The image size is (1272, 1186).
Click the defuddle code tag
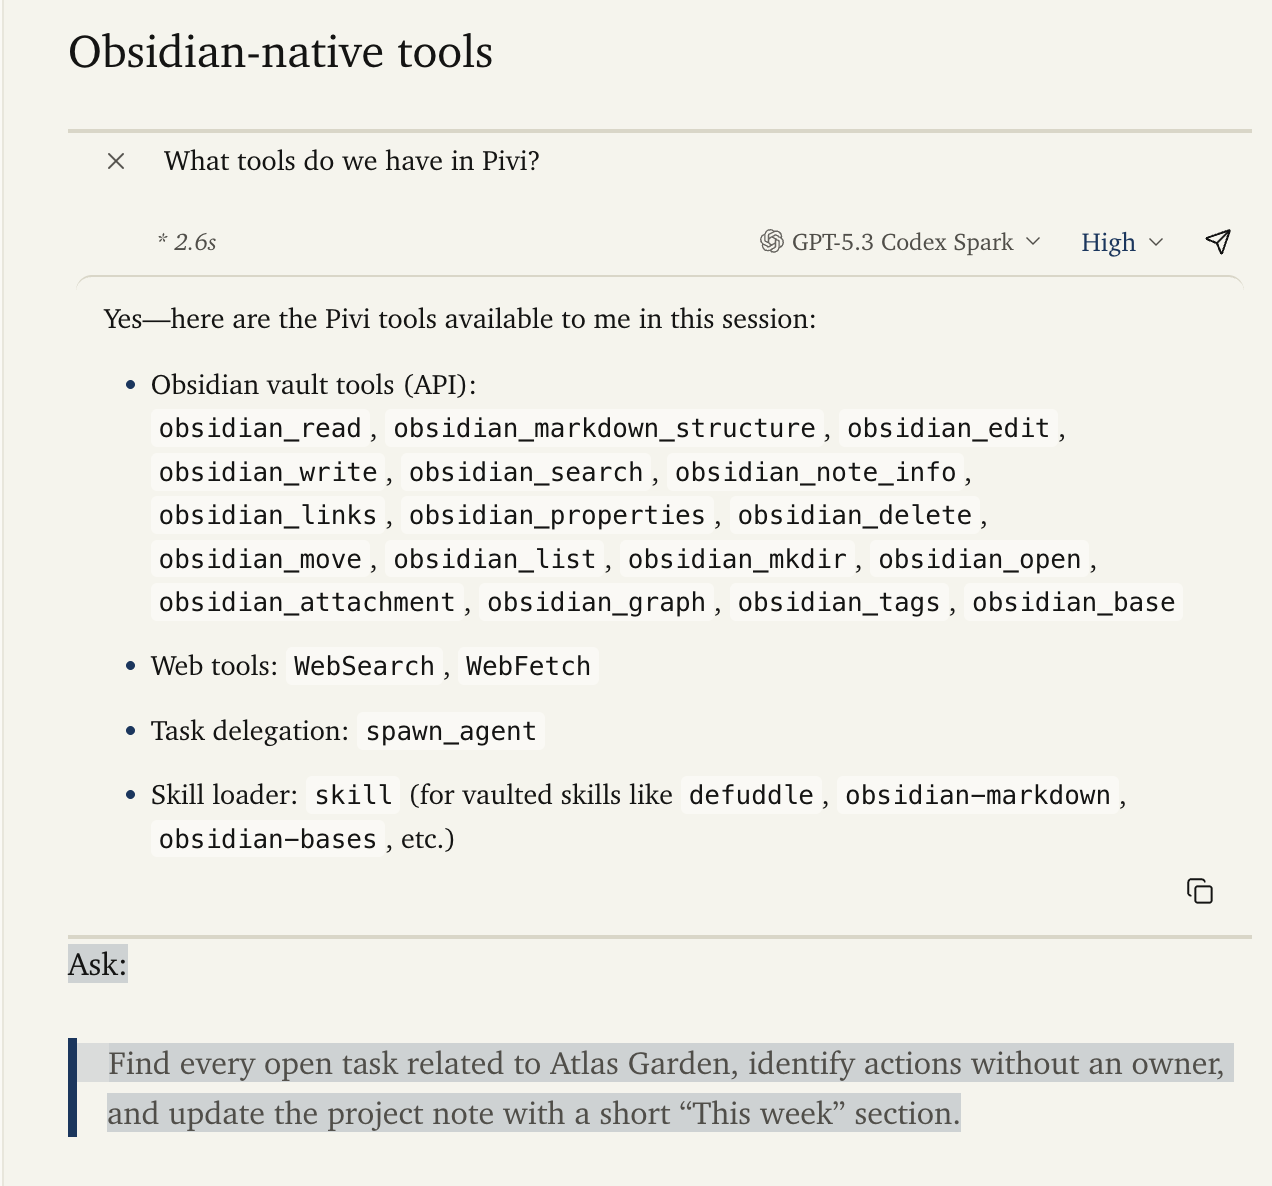[x=751, y=795]
